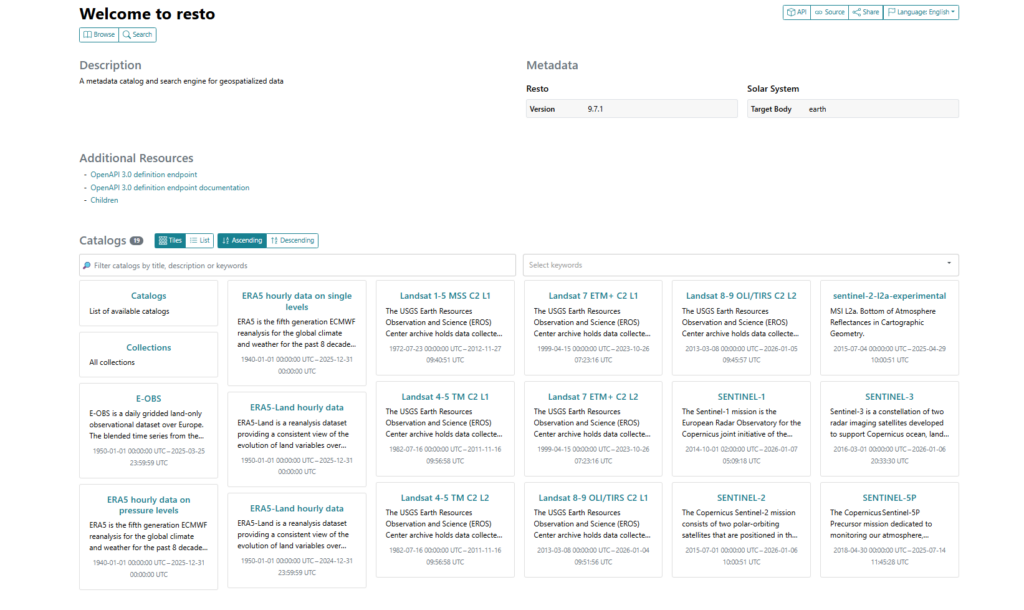Enable Descending sort order
1024x610 pixels.
pyautogui.click(x=295, y=240)
